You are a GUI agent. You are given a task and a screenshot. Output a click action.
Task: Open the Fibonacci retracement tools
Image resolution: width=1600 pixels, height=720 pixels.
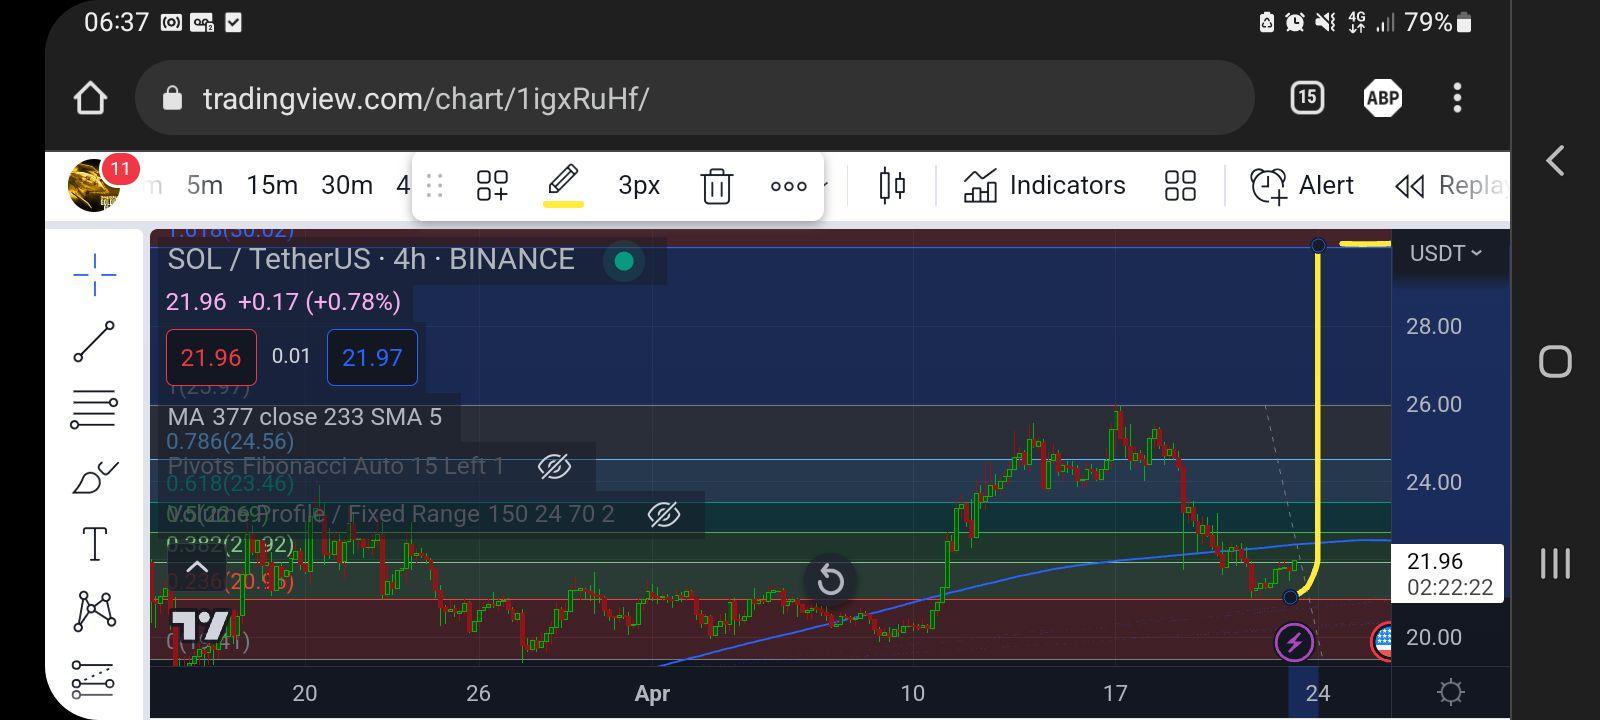point(94,409)
